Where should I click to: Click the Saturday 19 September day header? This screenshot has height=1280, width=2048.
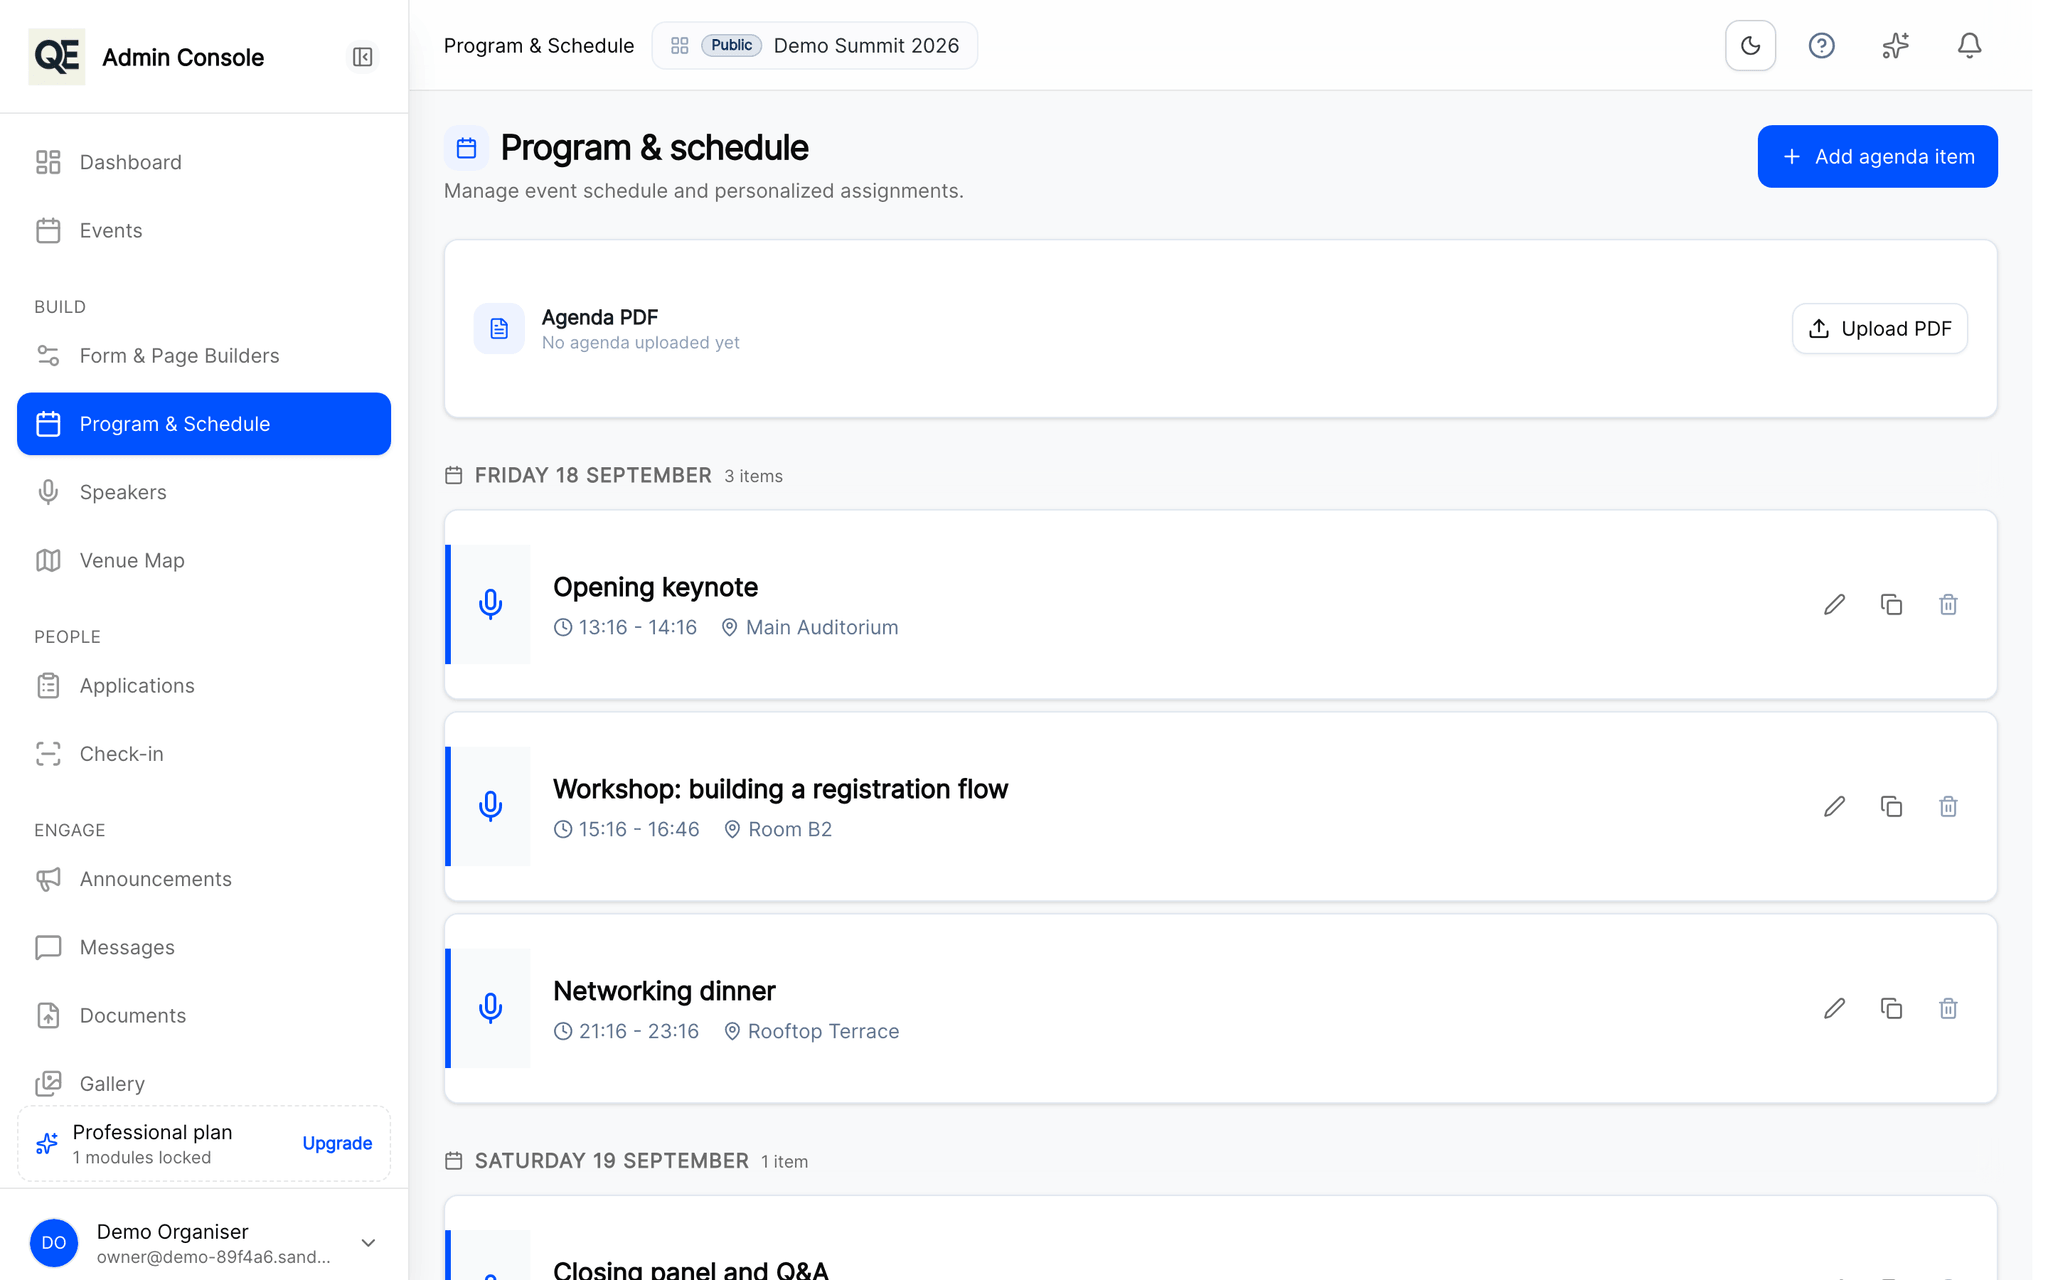611,1161
